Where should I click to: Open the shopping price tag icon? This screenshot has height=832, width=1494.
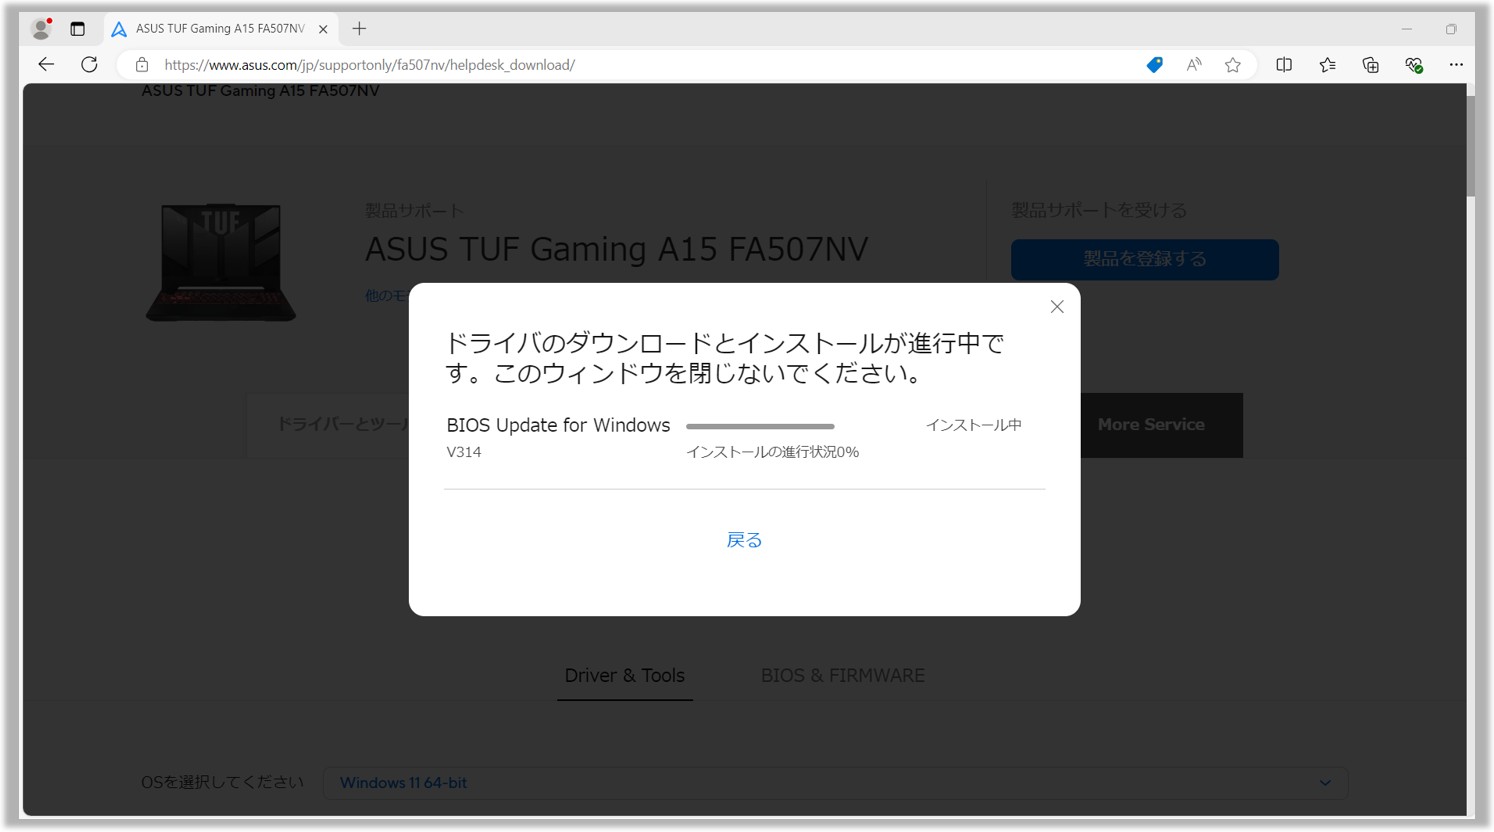(x=1154, y=65)
